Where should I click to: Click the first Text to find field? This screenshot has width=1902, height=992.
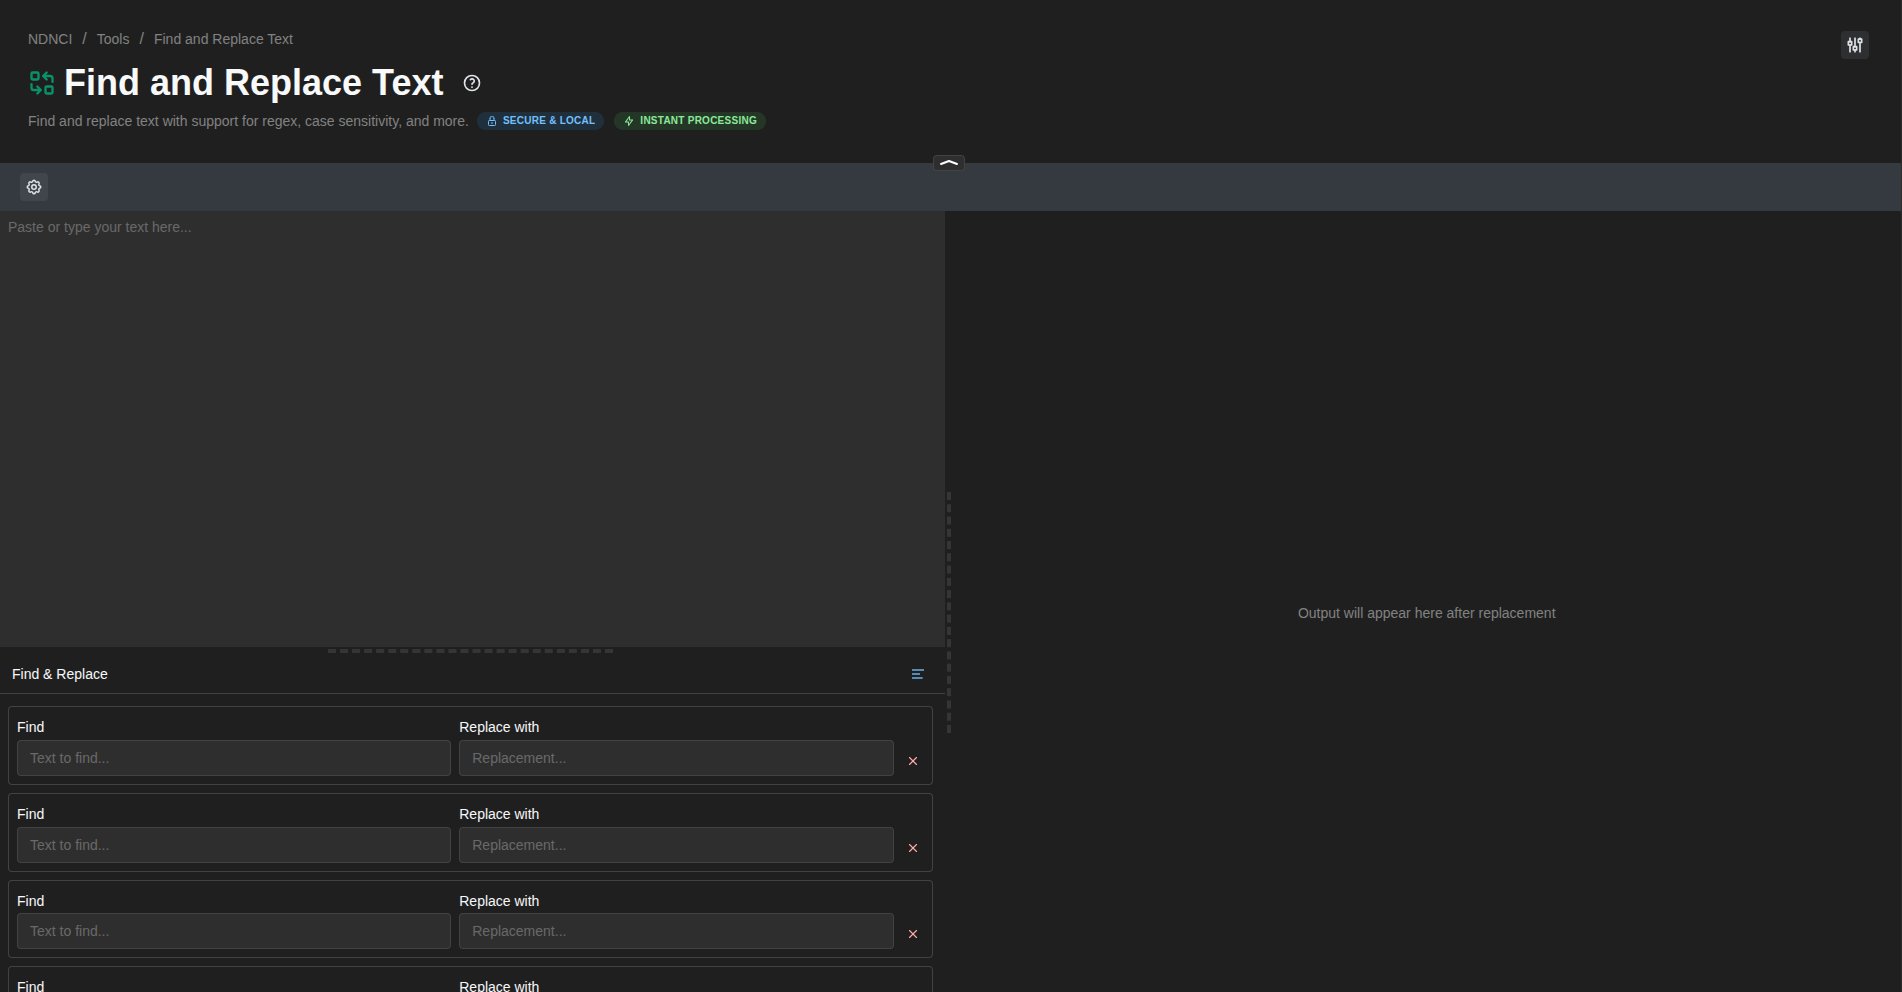(x=233, y=758)
